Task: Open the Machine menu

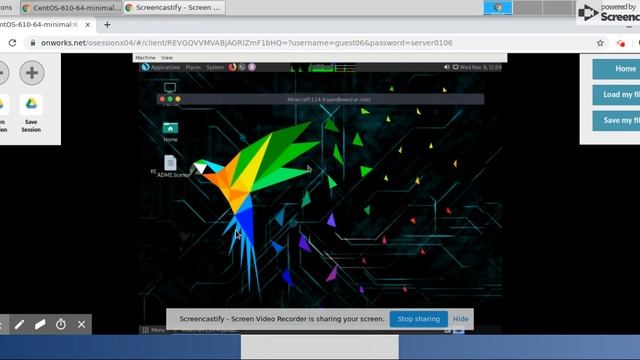Action: (145, 58)
